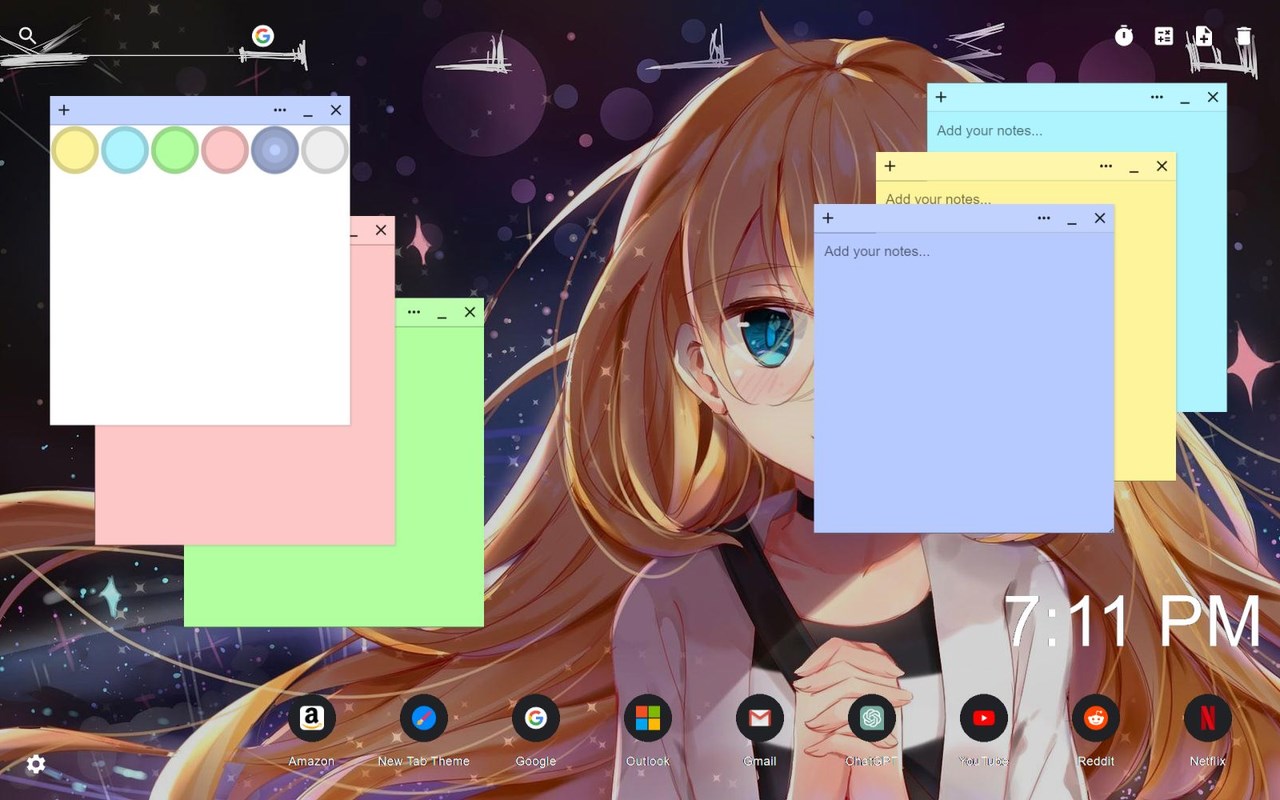Create a new sticky note from the top toolbar

click(1204, 36)
